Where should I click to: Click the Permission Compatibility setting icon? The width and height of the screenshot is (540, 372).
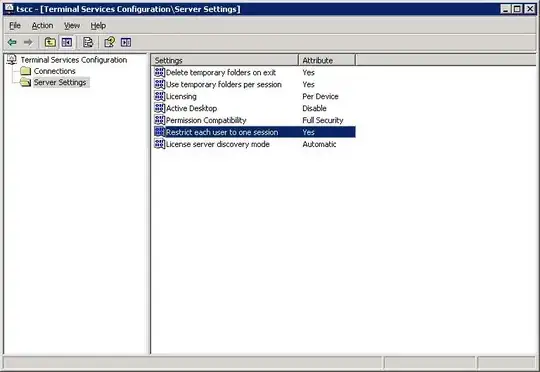click(159, 120)
